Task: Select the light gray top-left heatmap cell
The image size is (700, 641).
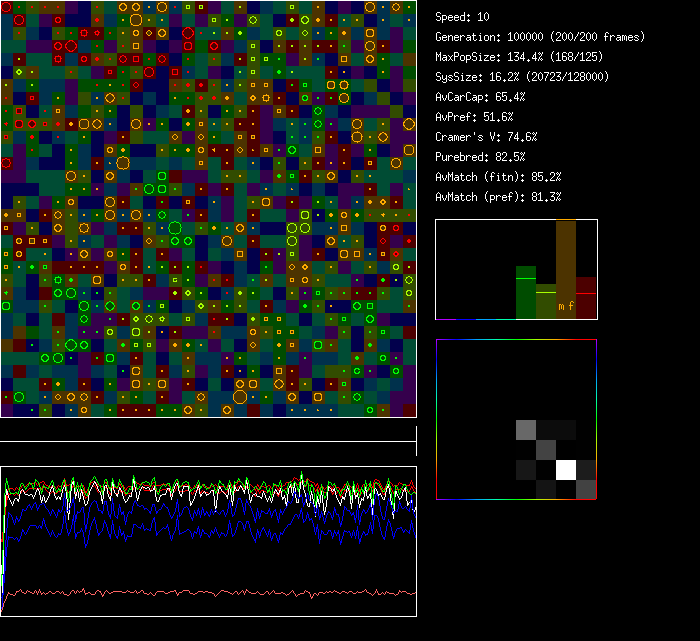Action: [x=526, y=430]
